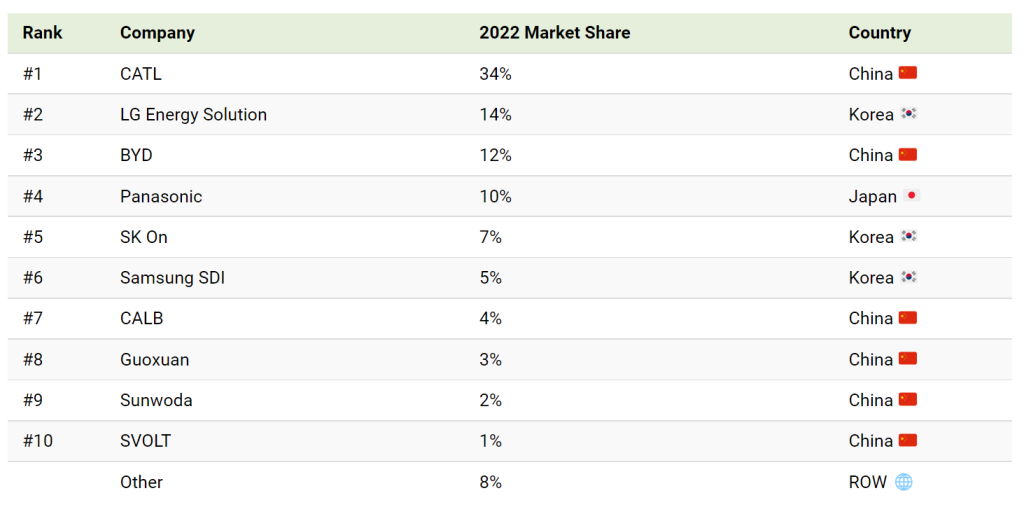Click the Korea flag beside LG Energy Solution

909,114
